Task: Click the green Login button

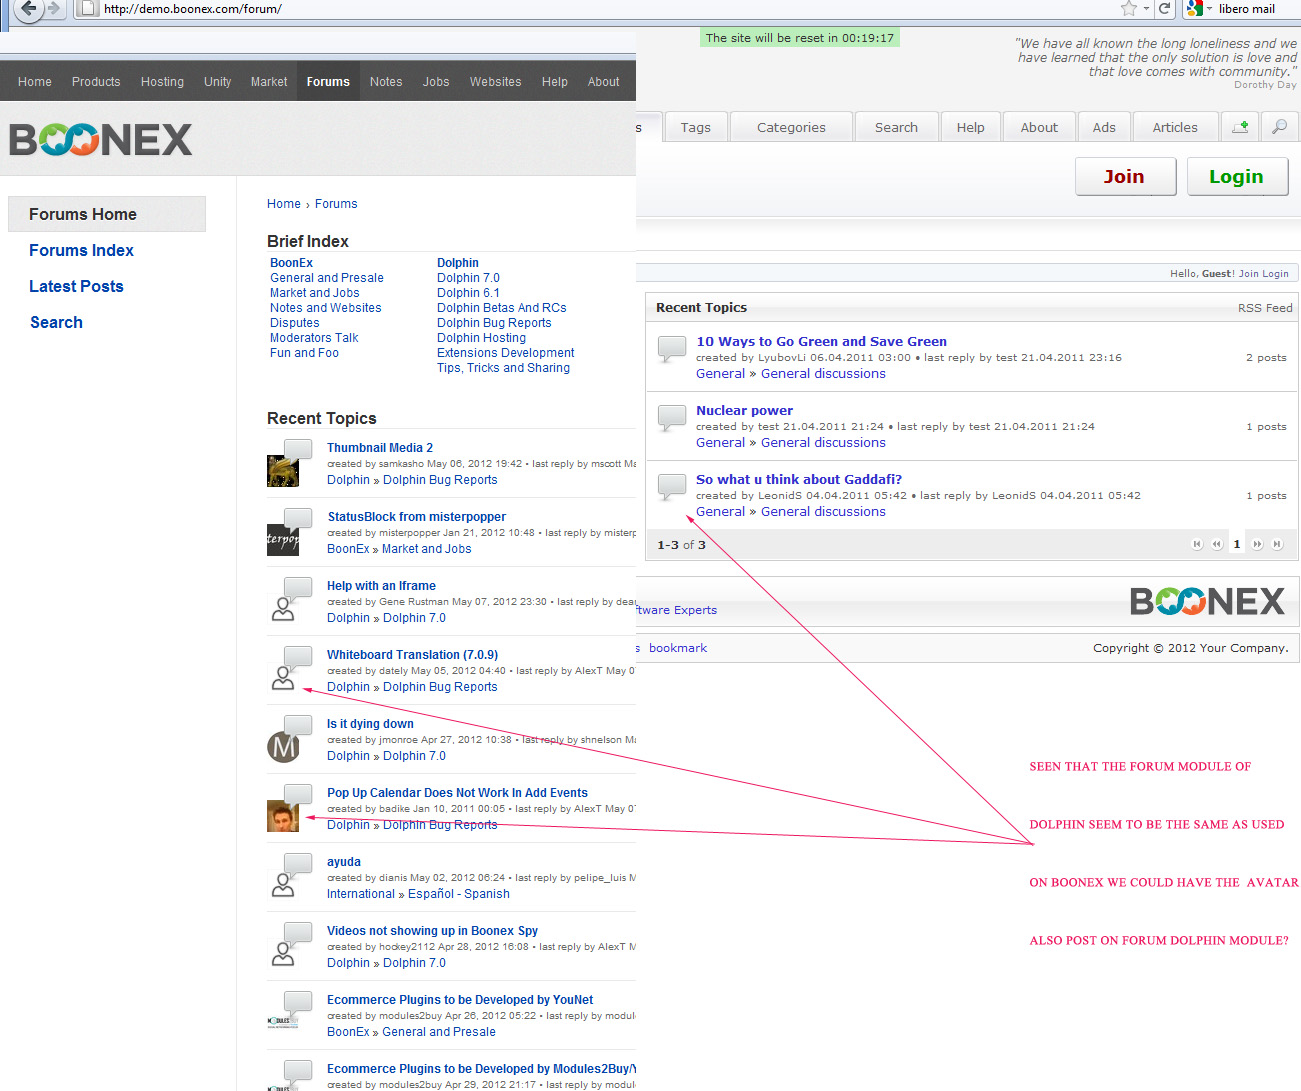Action: (1236, 177)
